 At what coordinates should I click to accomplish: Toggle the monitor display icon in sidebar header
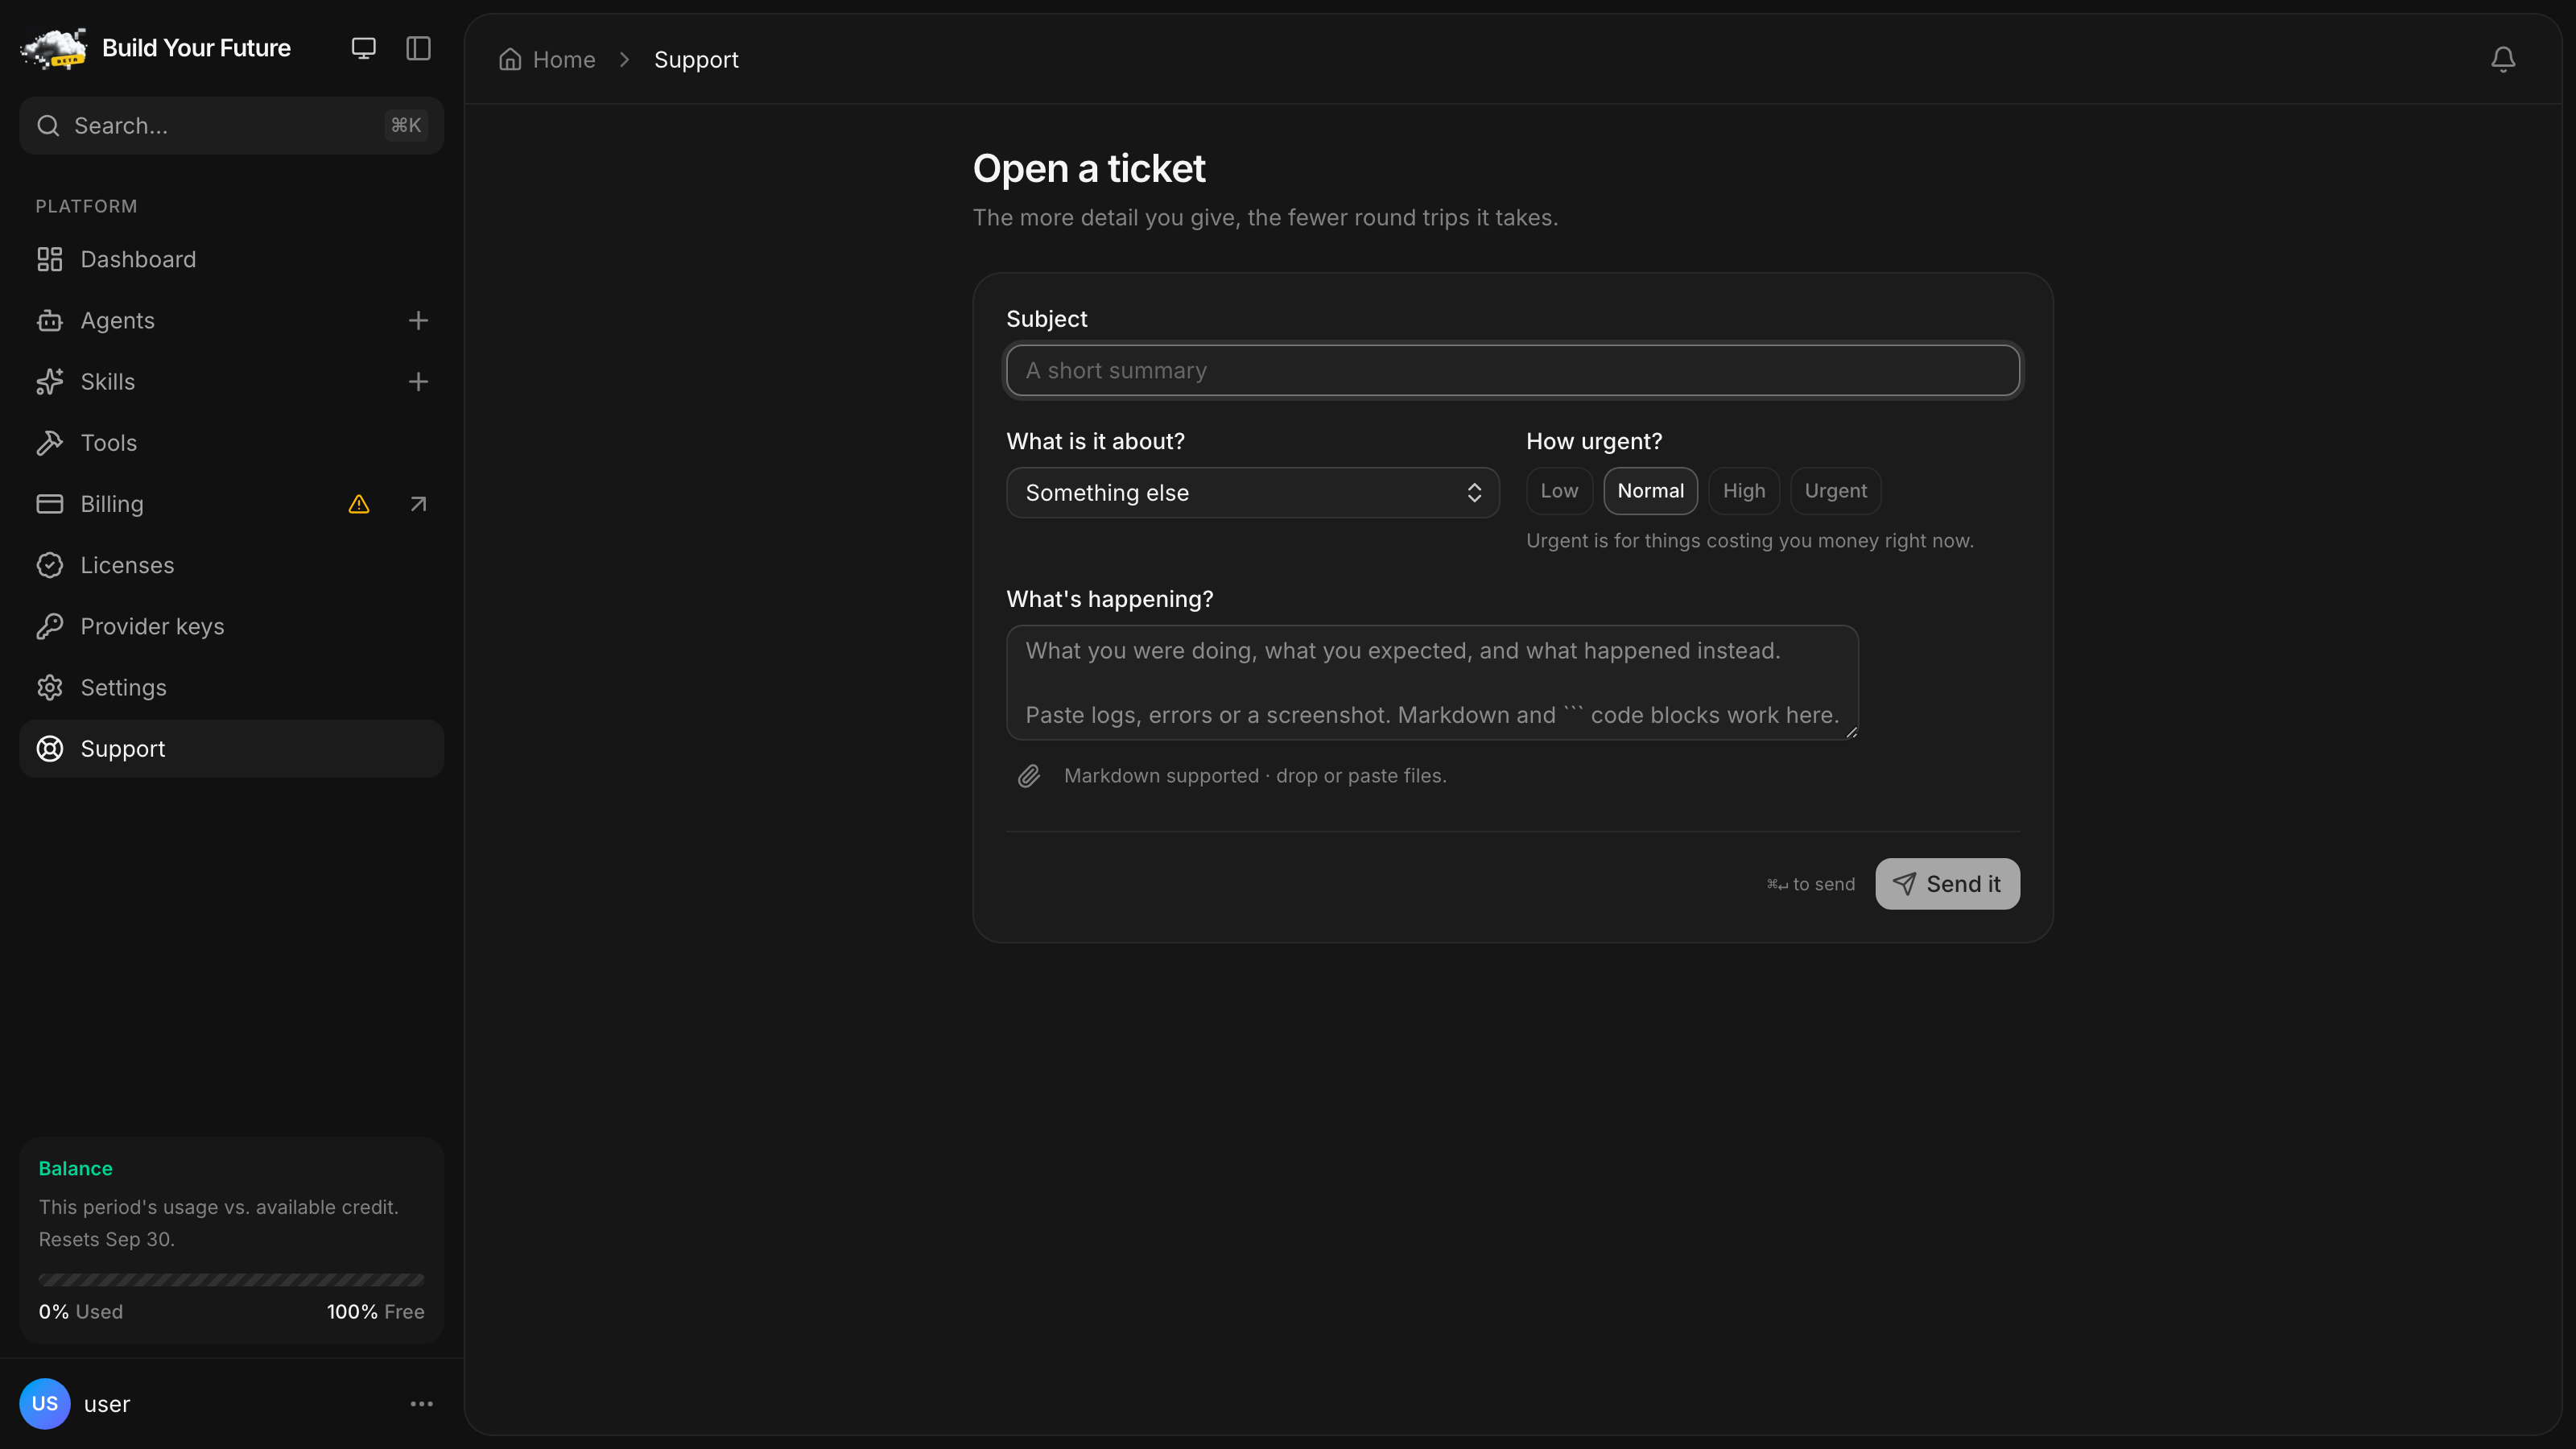(363, 48)
